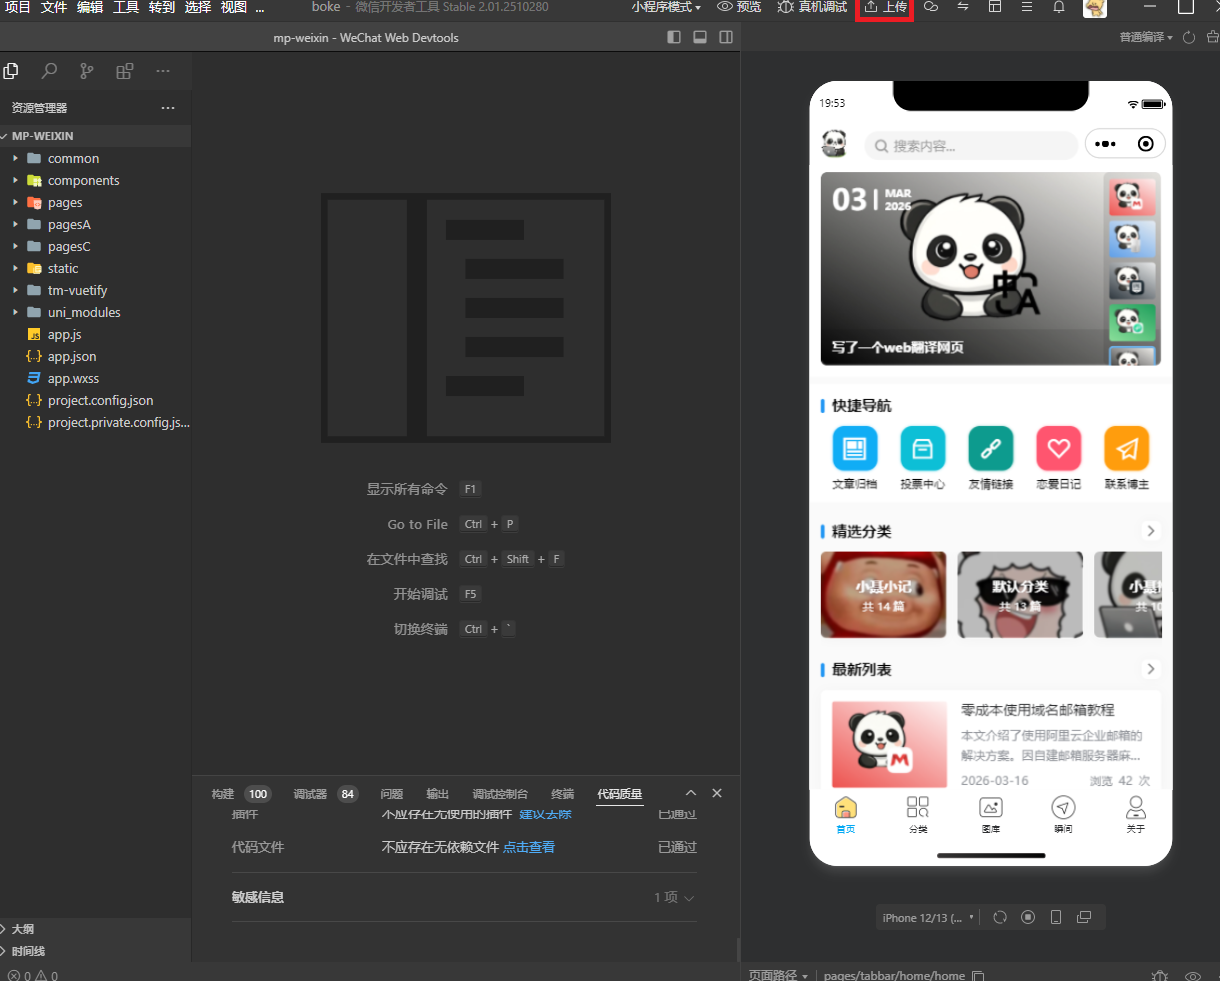1220x981 pixels.
Task: Open the search panel in the sidebar
Action: [x=49, y=71]
